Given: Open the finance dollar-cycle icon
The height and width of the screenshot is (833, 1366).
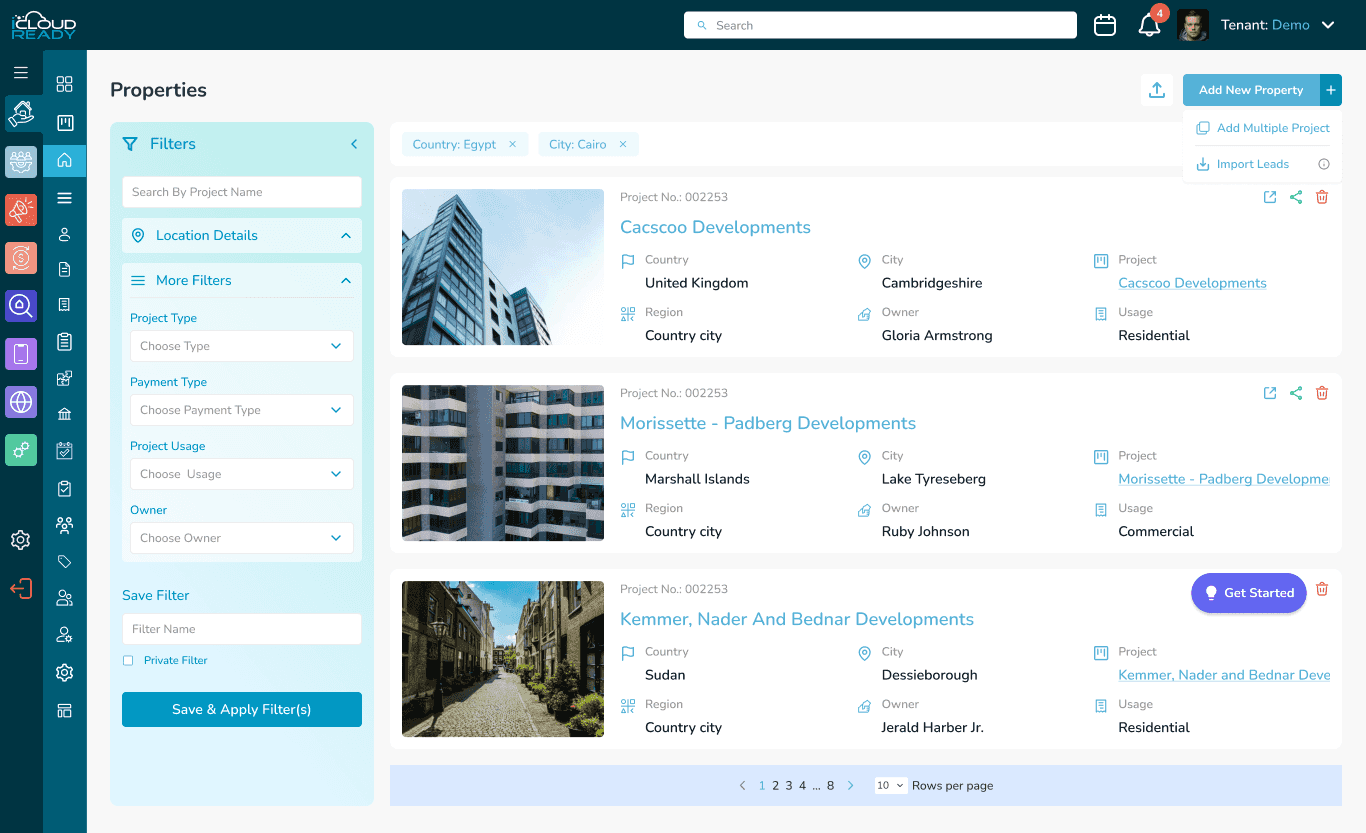Looking at the screenshot, I should coord(20,258).
